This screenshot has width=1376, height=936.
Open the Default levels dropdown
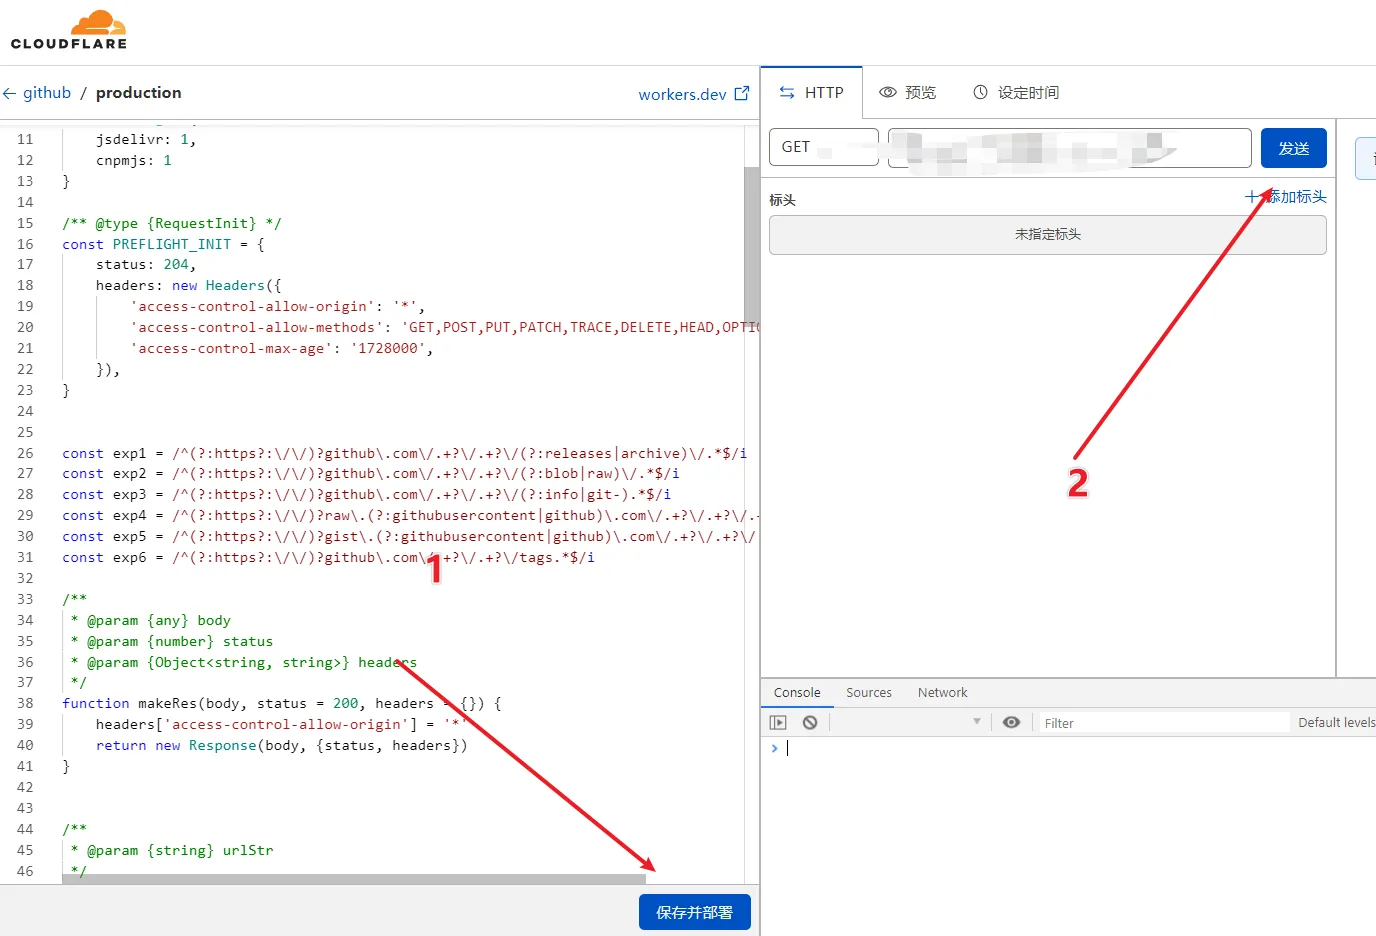(1336, 722)
